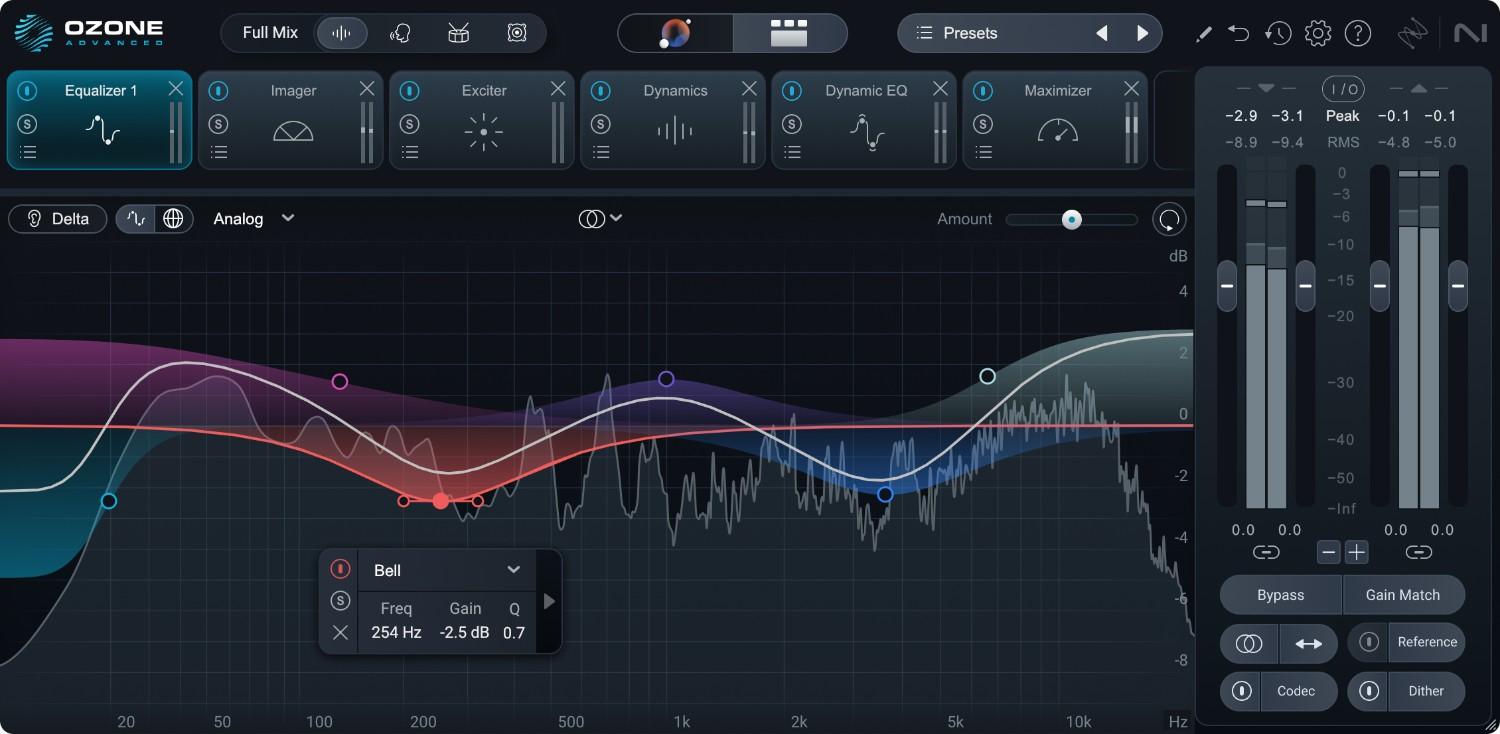This screenshot has height=734, width=1500.
Task: Click the Native Instruments logo
Action: (x=1471, y=32)
